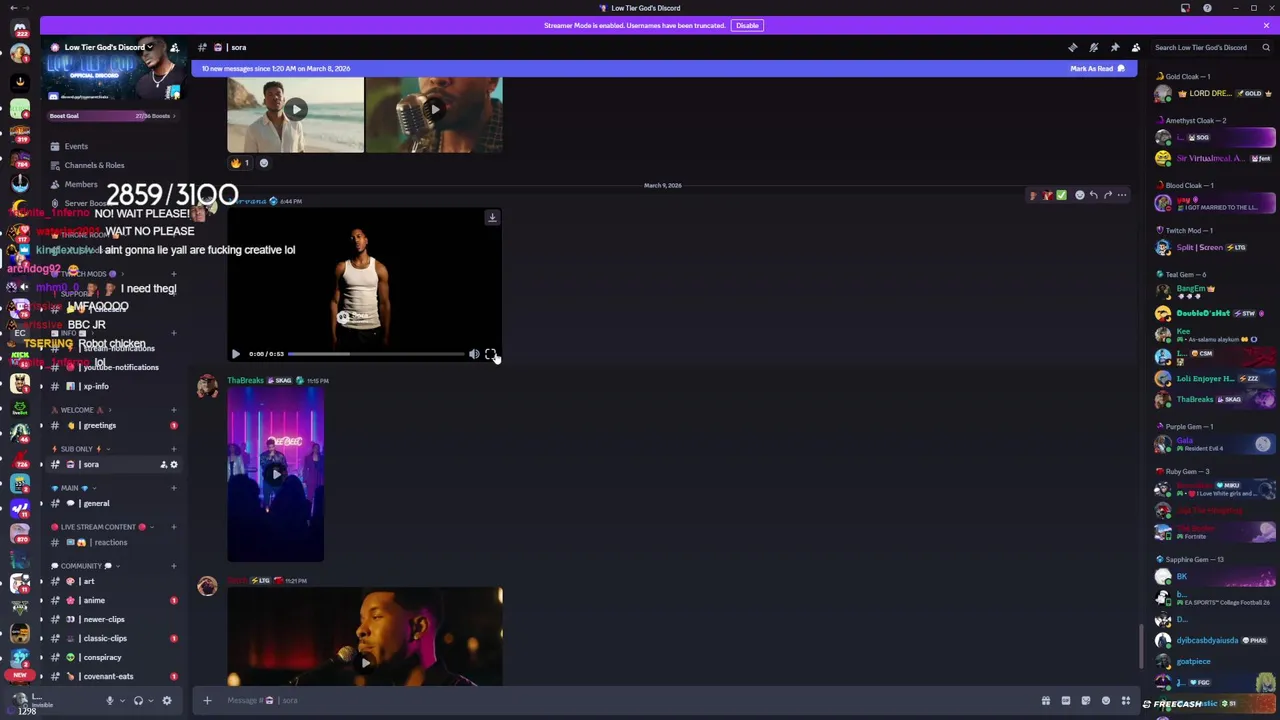Viewport: 1280px width, 720px height.
Task: Open pinned messages pin icon
Action: 1115,47
